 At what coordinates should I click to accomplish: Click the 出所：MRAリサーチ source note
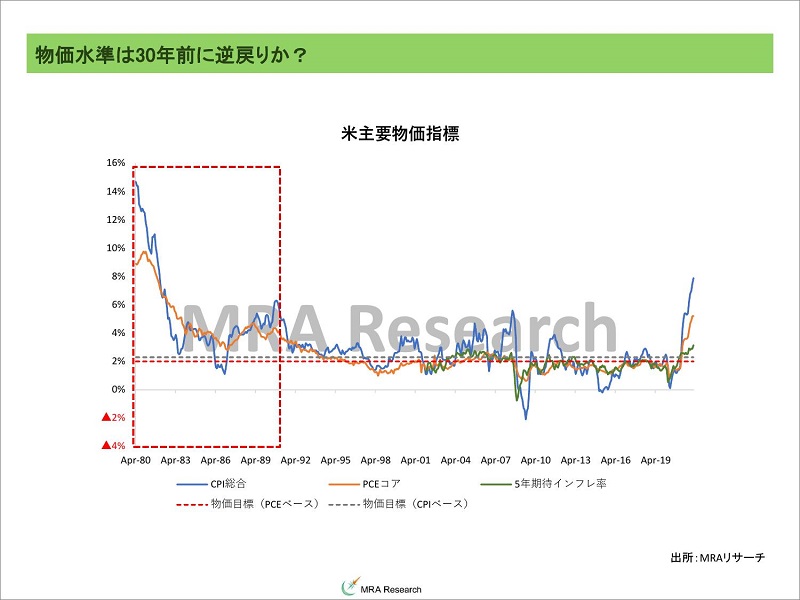718,557
